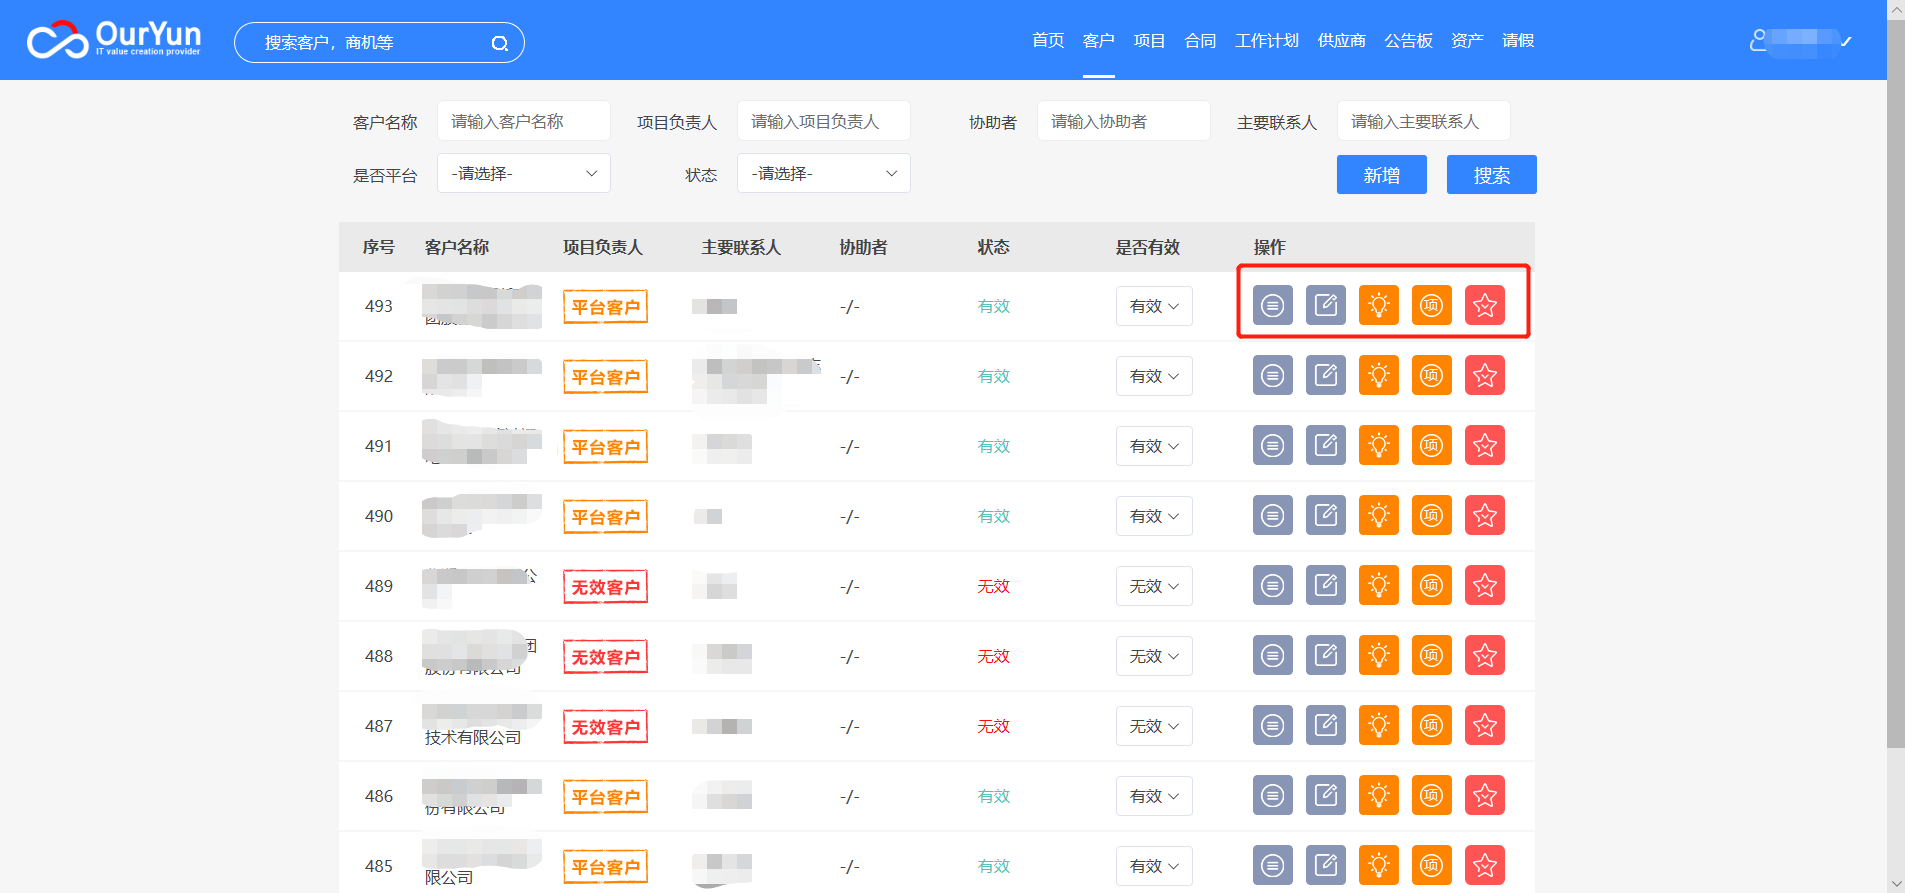Click the project 项 icon in row 488
Image resolution: width=1905 pixels, height=893 pixels.
click(x=1432, y=656)
